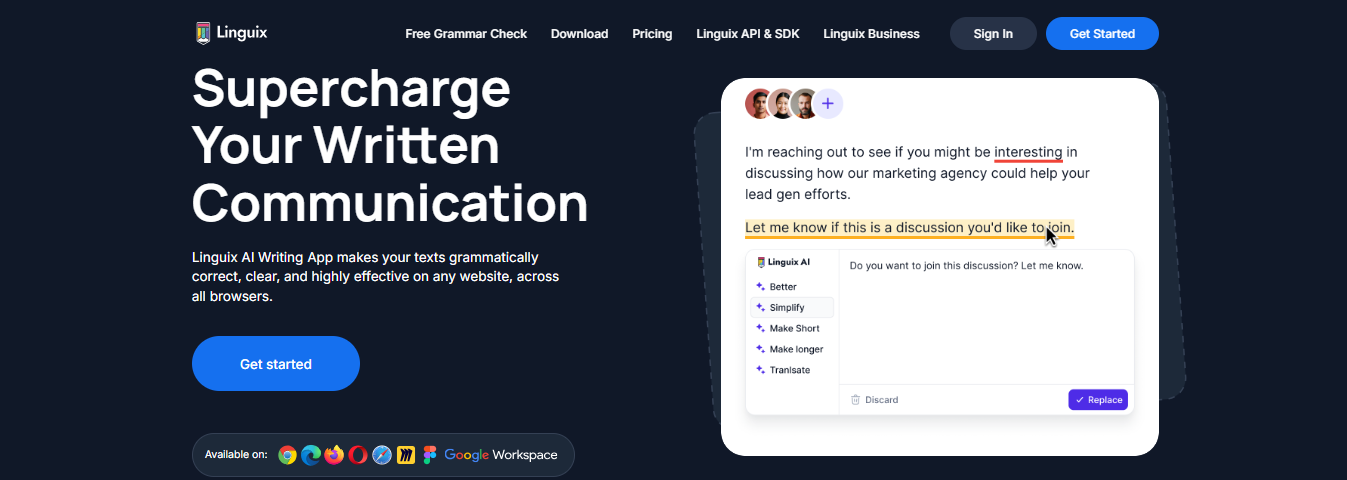
Task: Click the Linguix AI panel logo
Action: tap(783, 262)
